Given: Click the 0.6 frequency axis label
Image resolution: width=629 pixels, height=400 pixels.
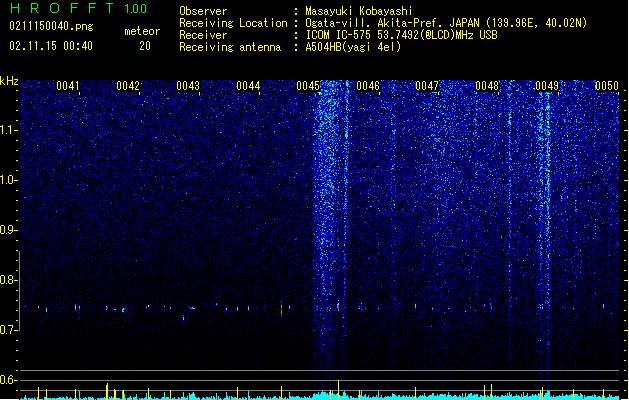Looking at the screenshot, I should (9, 380).
